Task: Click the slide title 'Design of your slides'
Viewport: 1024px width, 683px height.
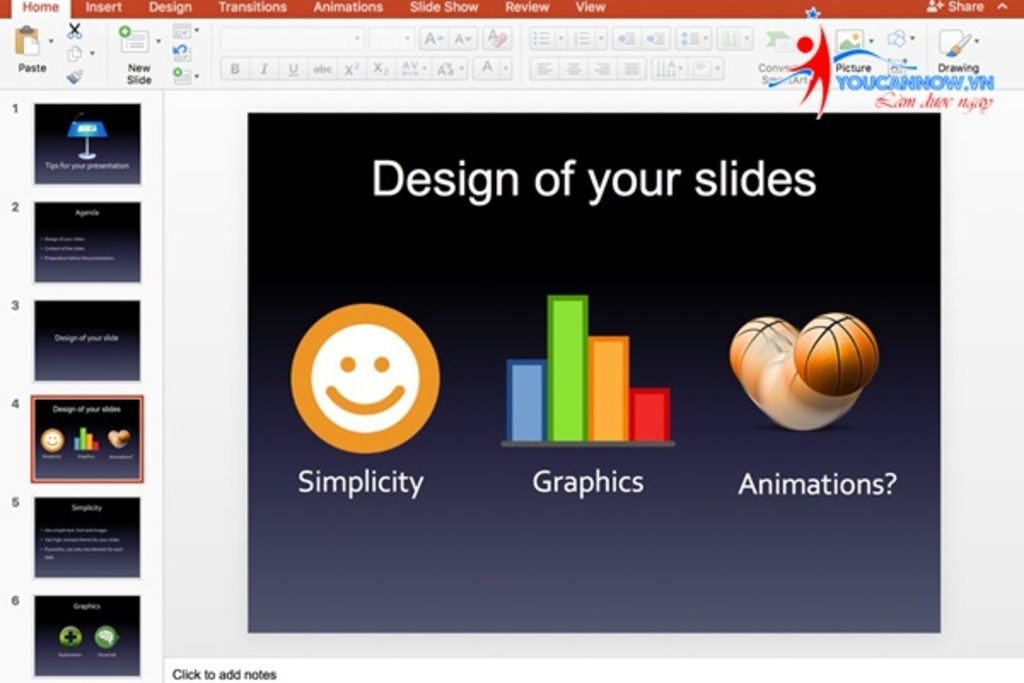Action: pyautogui.click(x=594, y=179)
